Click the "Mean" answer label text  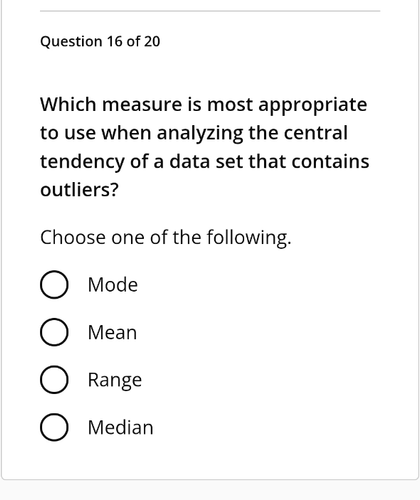point(112,332)
